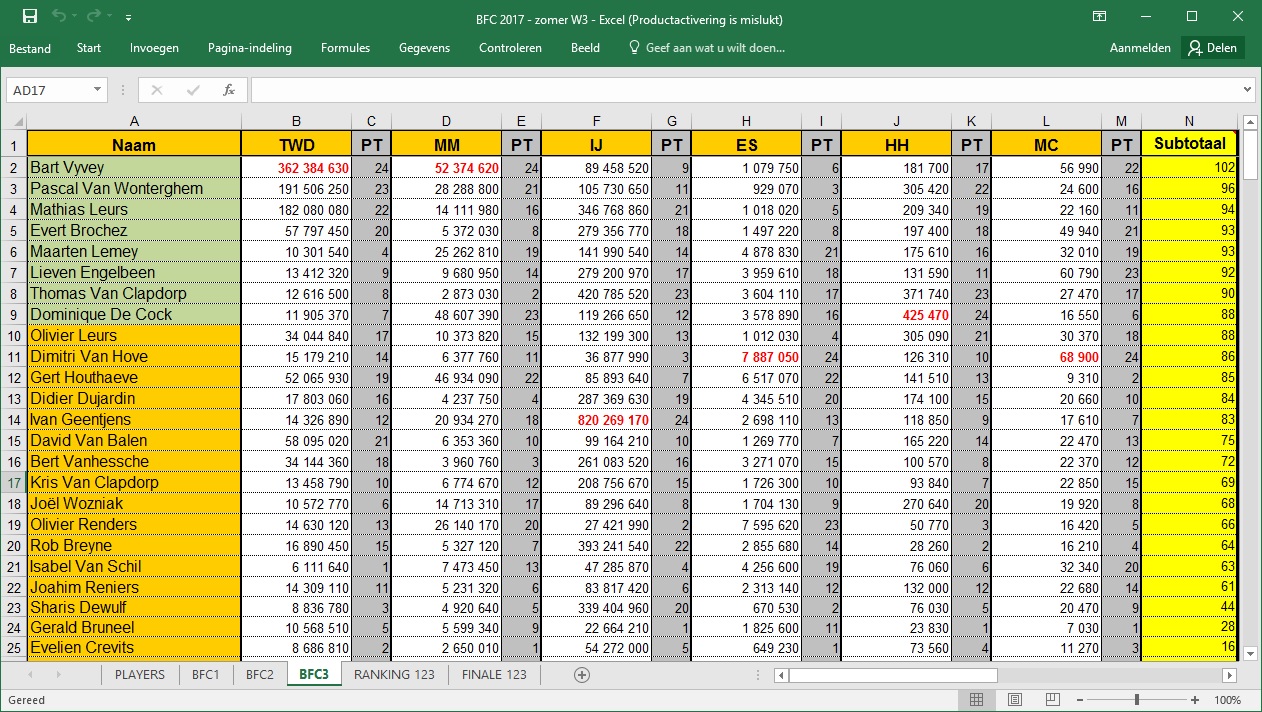Click the Insert Function fx icon
This screenshot has height=712, width=1262.
(x=228, y=90)
